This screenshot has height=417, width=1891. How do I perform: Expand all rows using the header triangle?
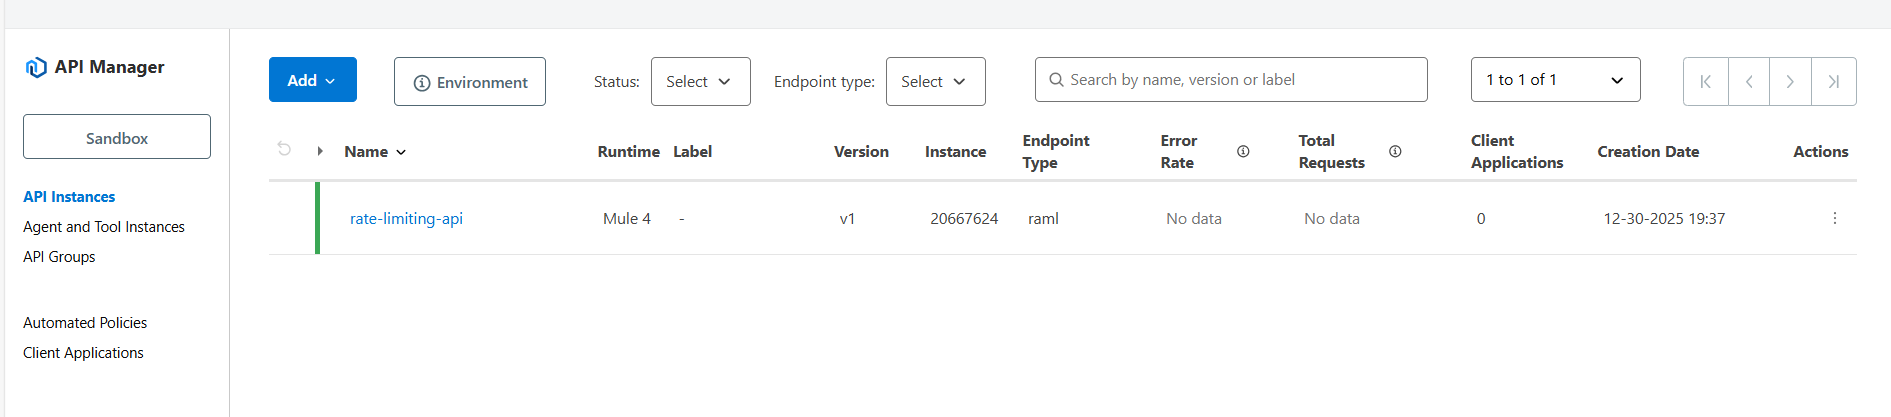pyautogui.click(x=320, y=151)
